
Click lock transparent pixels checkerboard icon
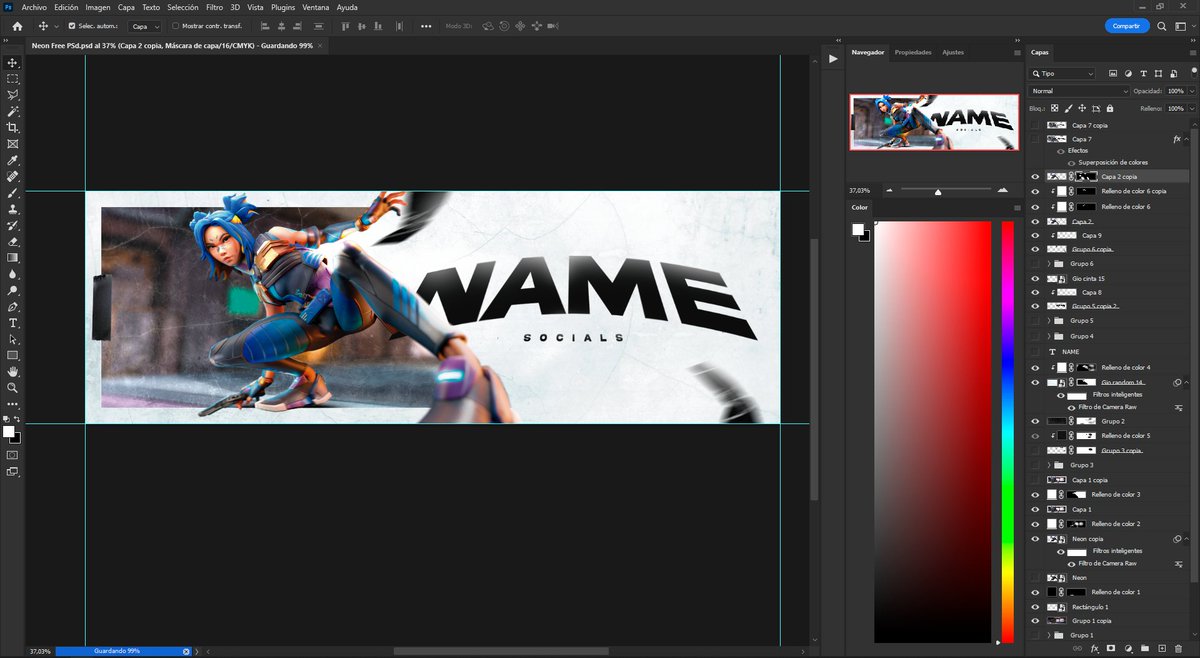click(x=1054, y=108)
